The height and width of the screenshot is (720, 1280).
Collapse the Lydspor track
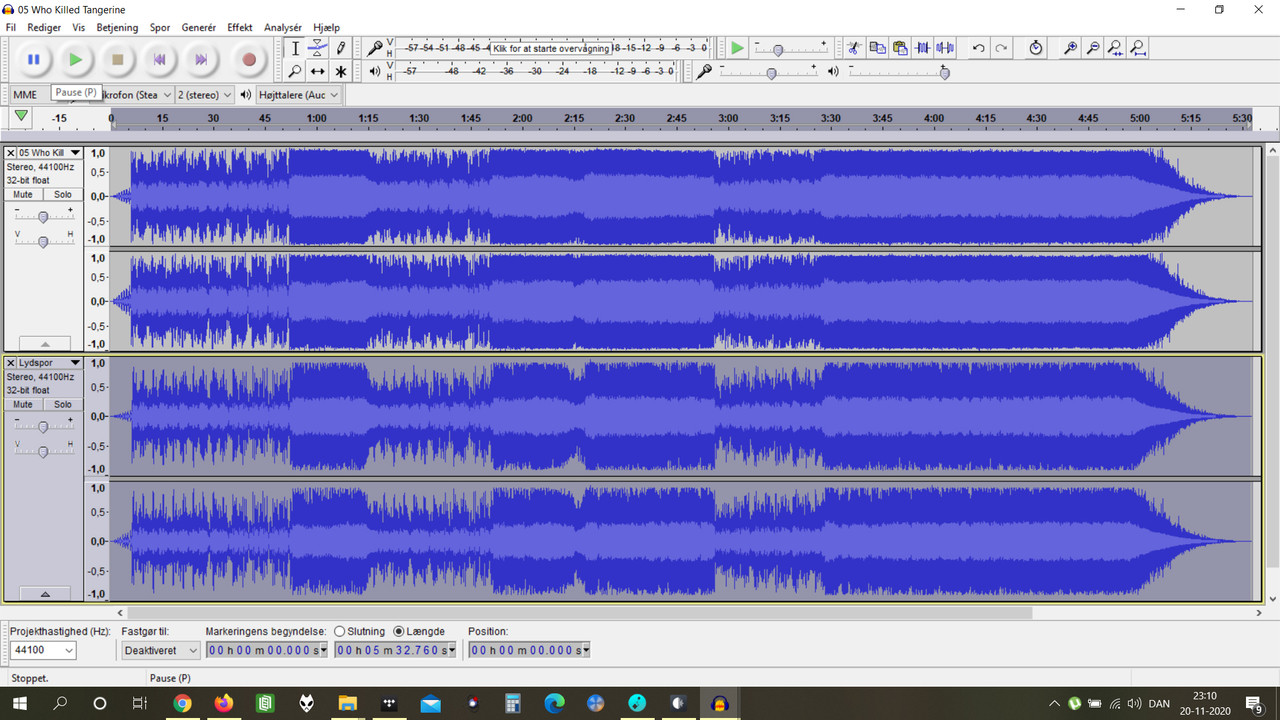coord(45,594)
